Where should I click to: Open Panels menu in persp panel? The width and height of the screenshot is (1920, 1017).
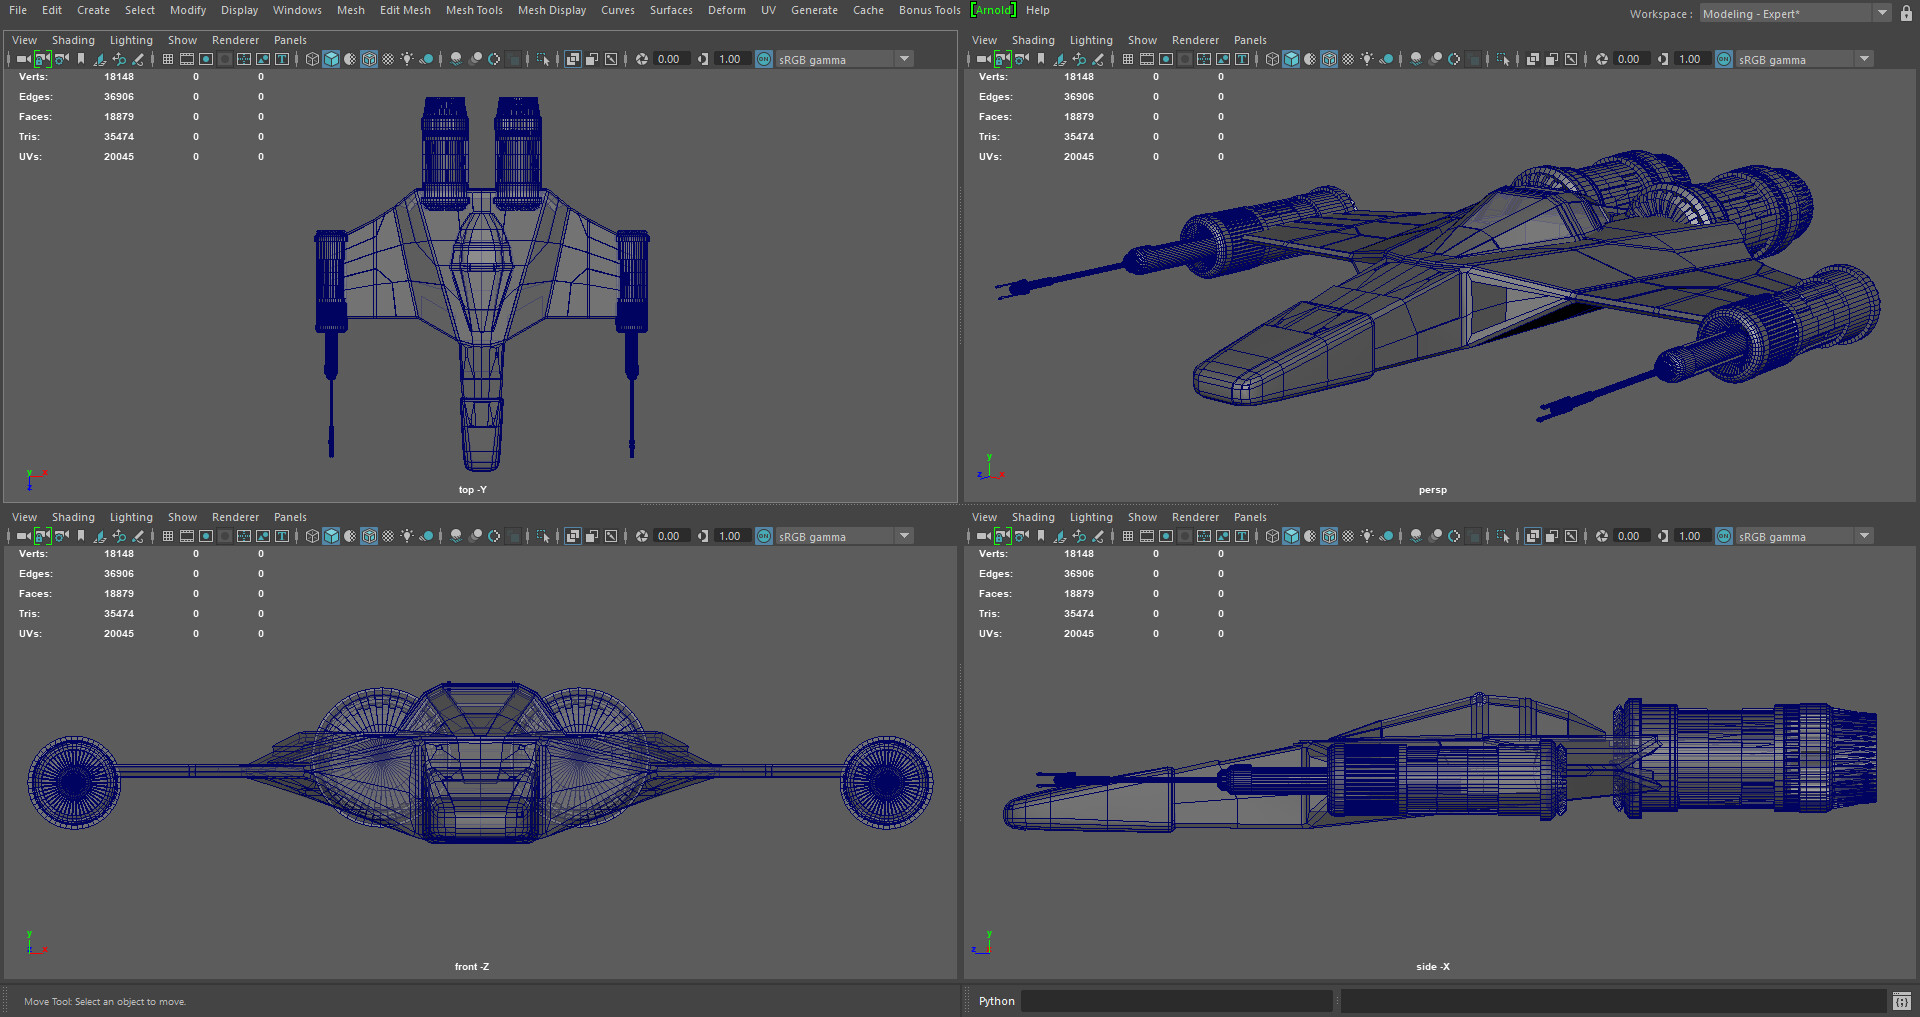tap(1250, 40)
